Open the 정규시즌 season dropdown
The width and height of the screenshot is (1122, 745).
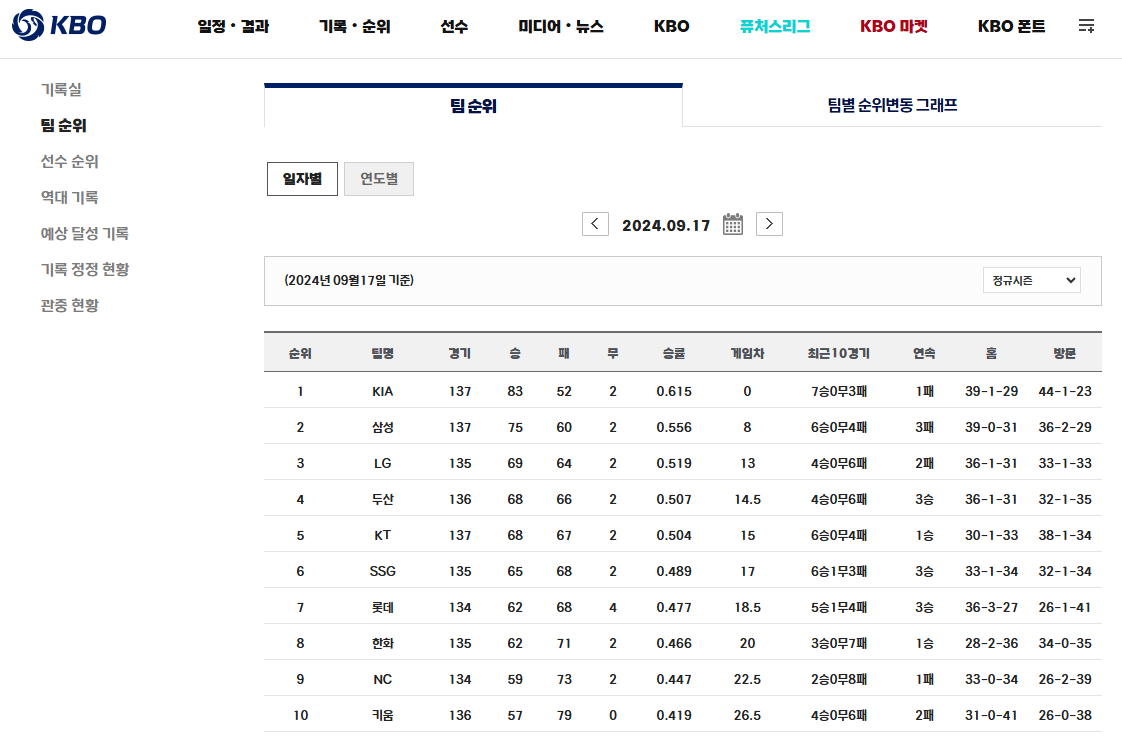[x=1031, y=280]
